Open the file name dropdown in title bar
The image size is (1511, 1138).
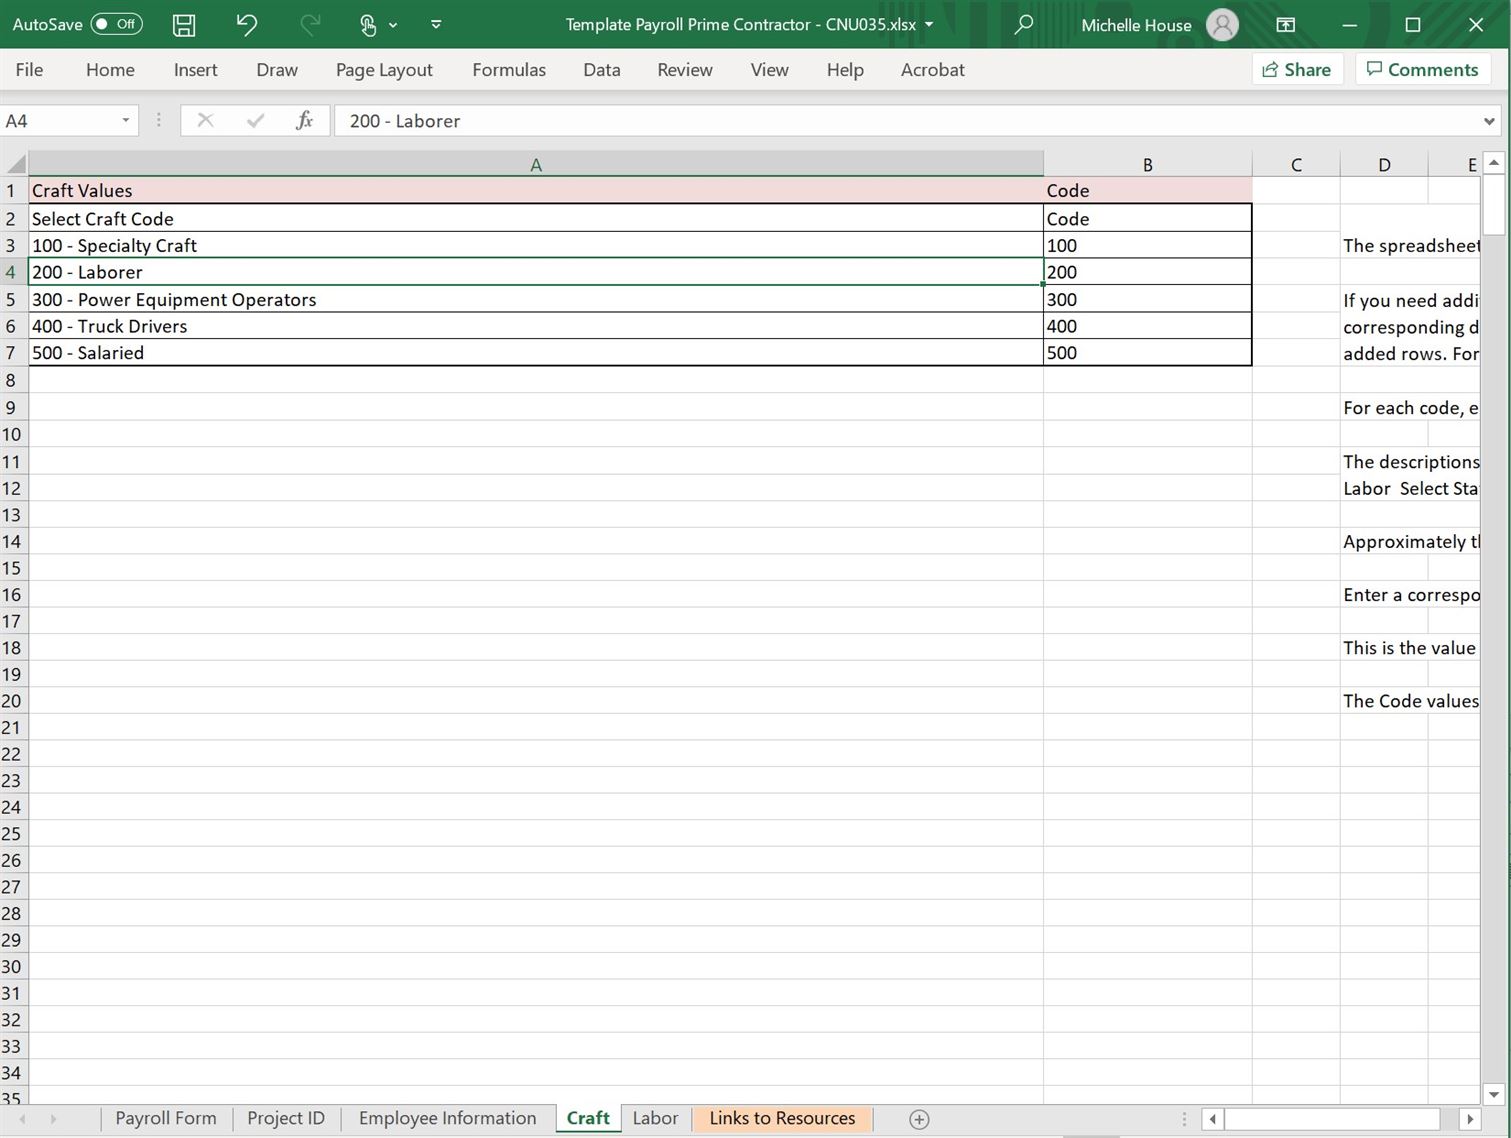pos(929,25)
